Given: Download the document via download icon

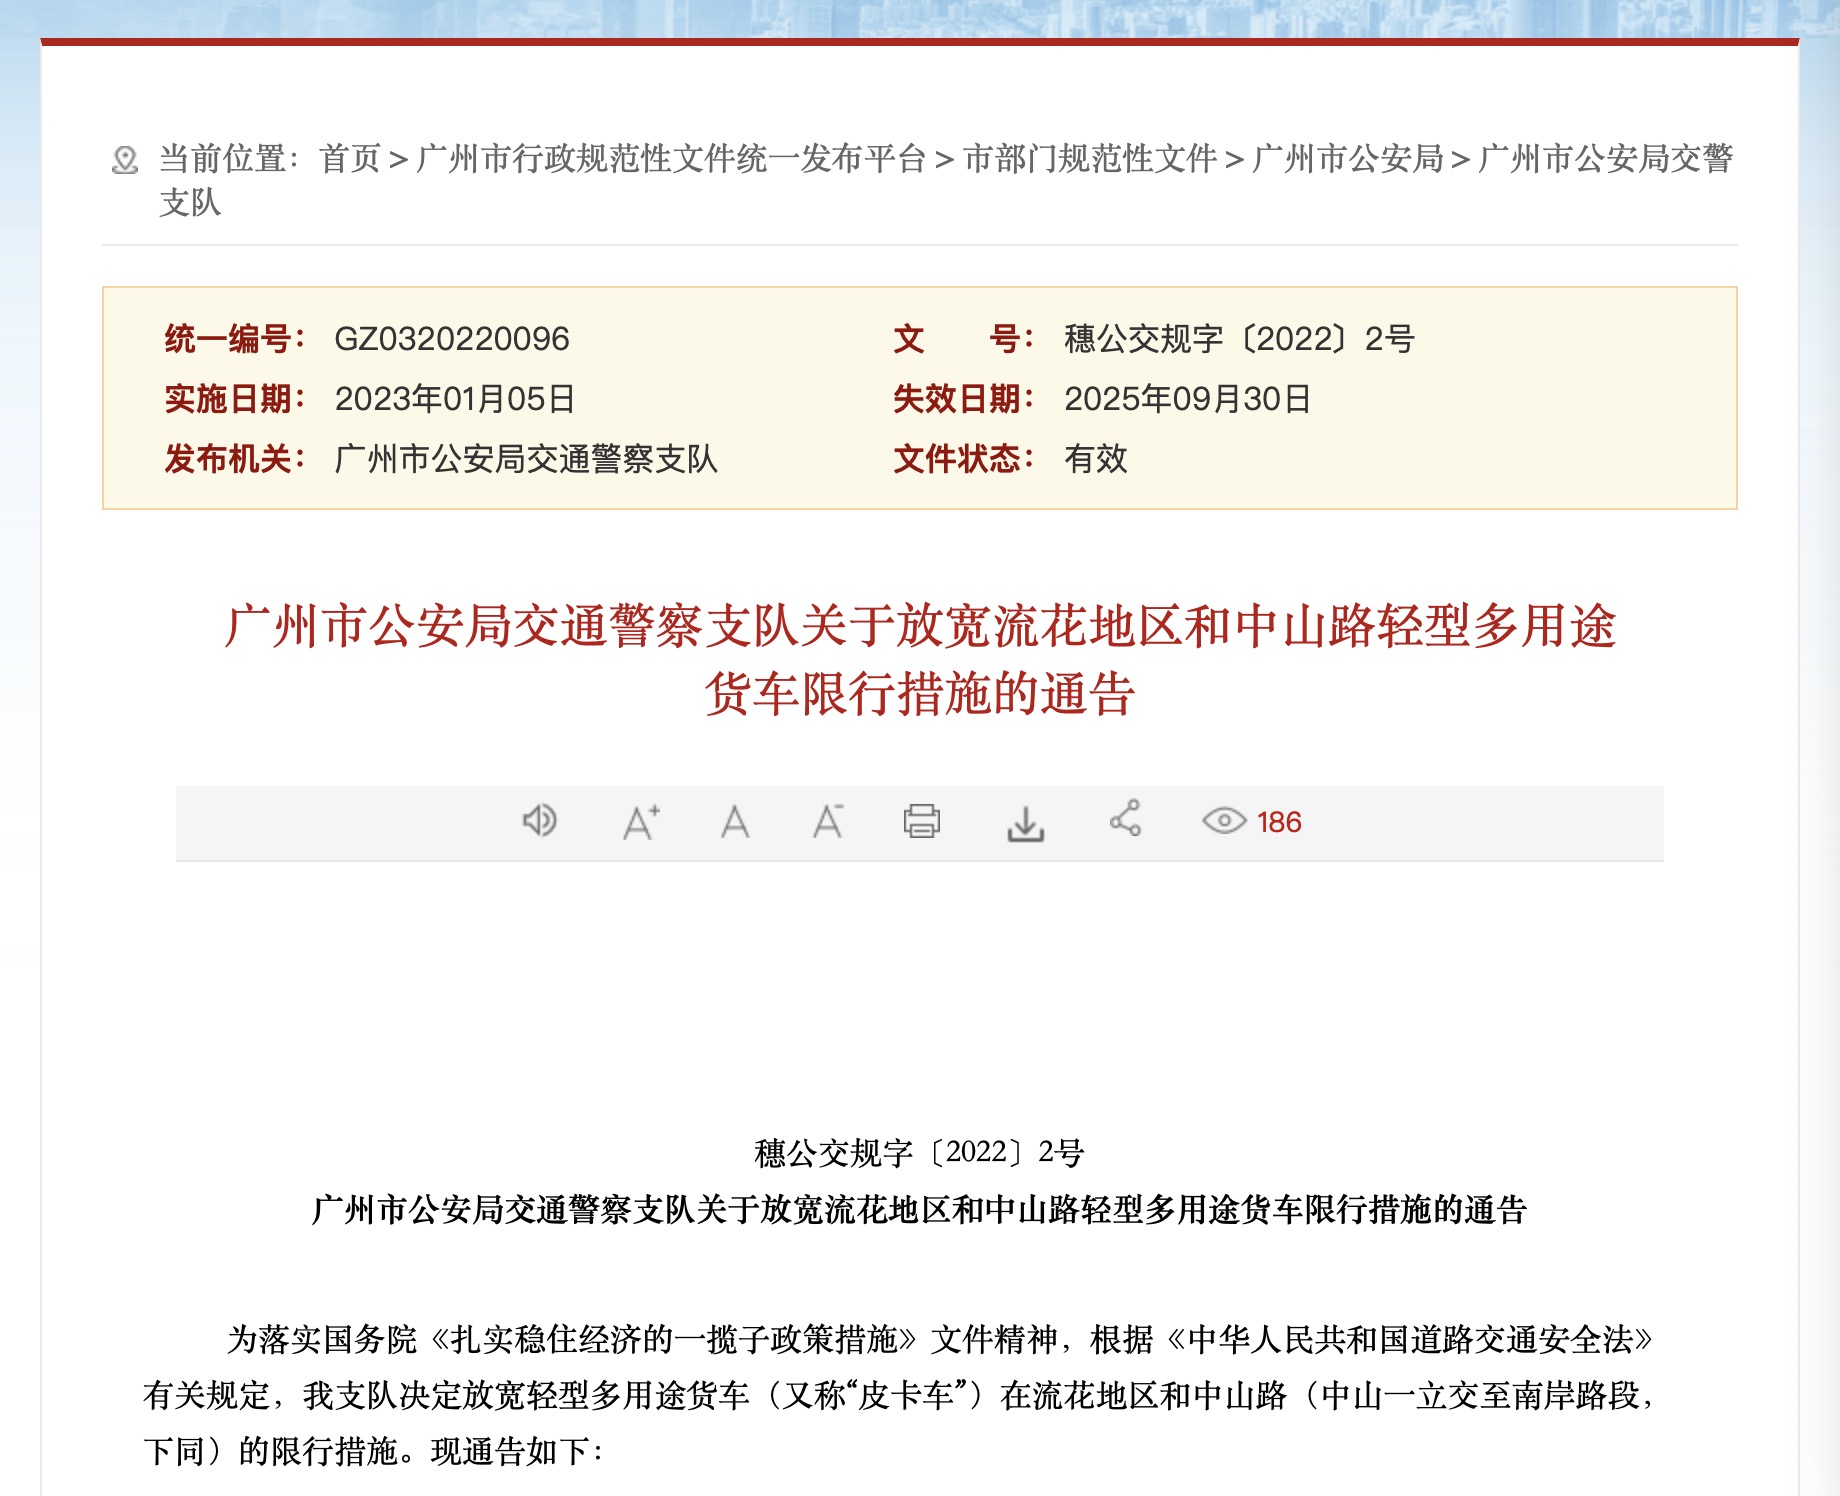Looking at the screenshot, I should [x=1025, y=823].
